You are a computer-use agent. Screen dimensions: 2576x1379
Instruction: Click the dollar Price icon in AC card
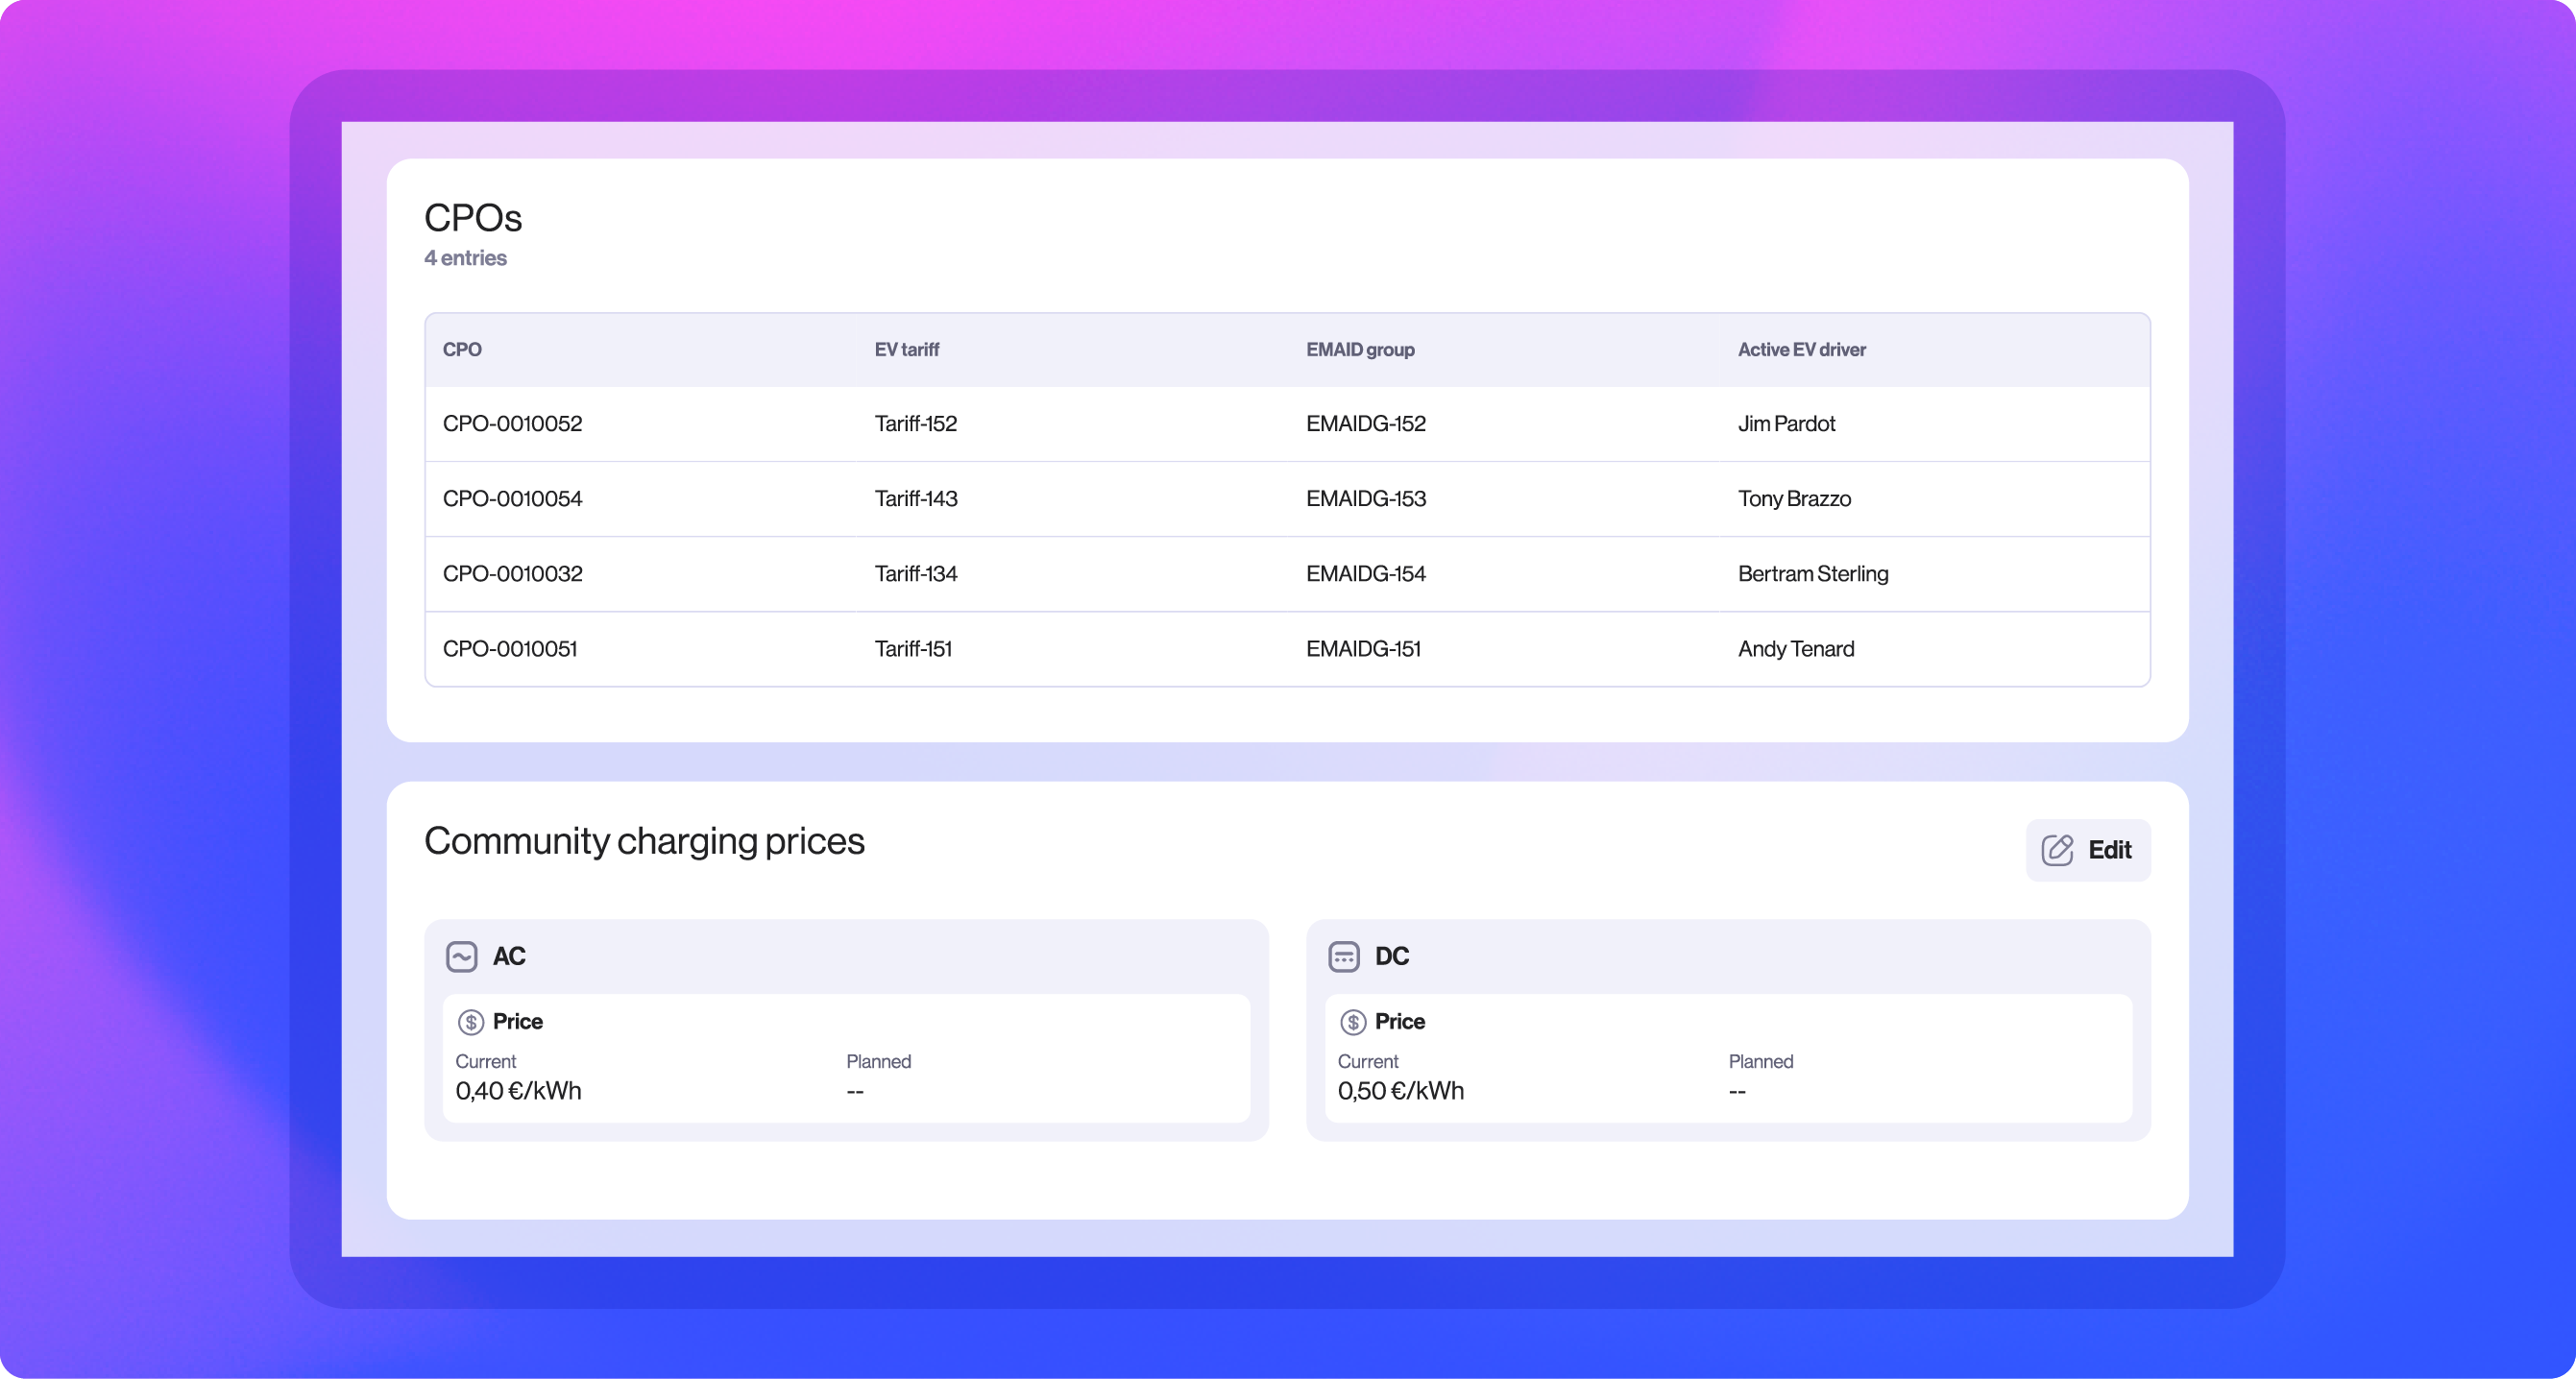(469, 1021)
